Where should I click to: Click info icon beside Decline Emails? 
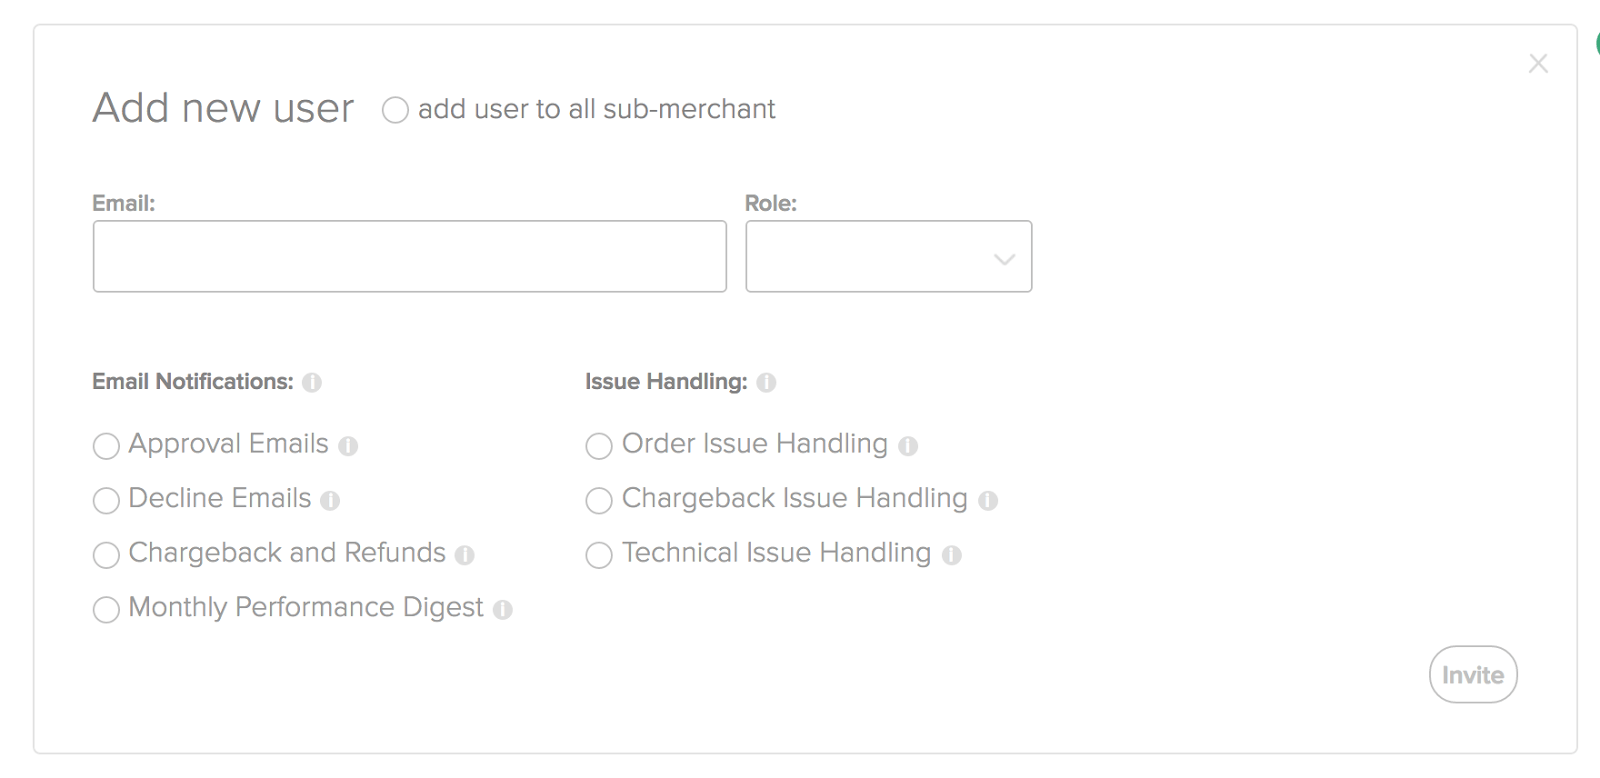tap(330, 500)
